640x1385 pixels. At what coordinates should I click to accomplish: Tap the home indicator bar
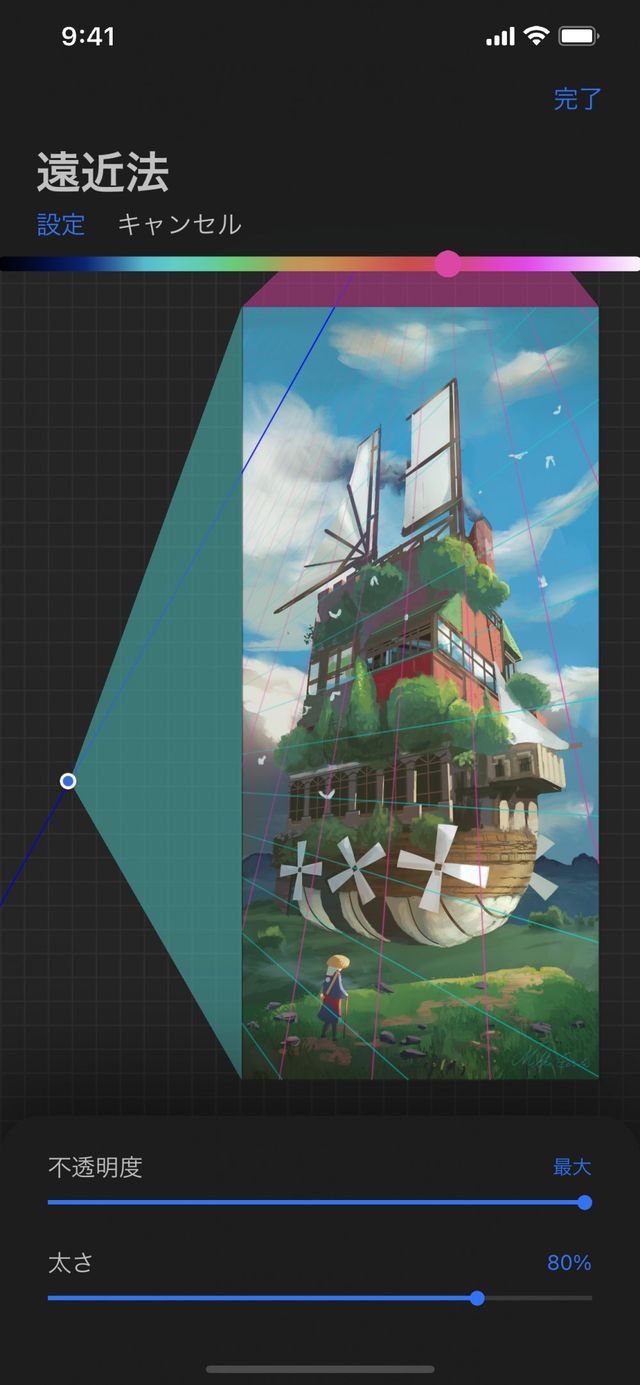[x=320, y=1369]
